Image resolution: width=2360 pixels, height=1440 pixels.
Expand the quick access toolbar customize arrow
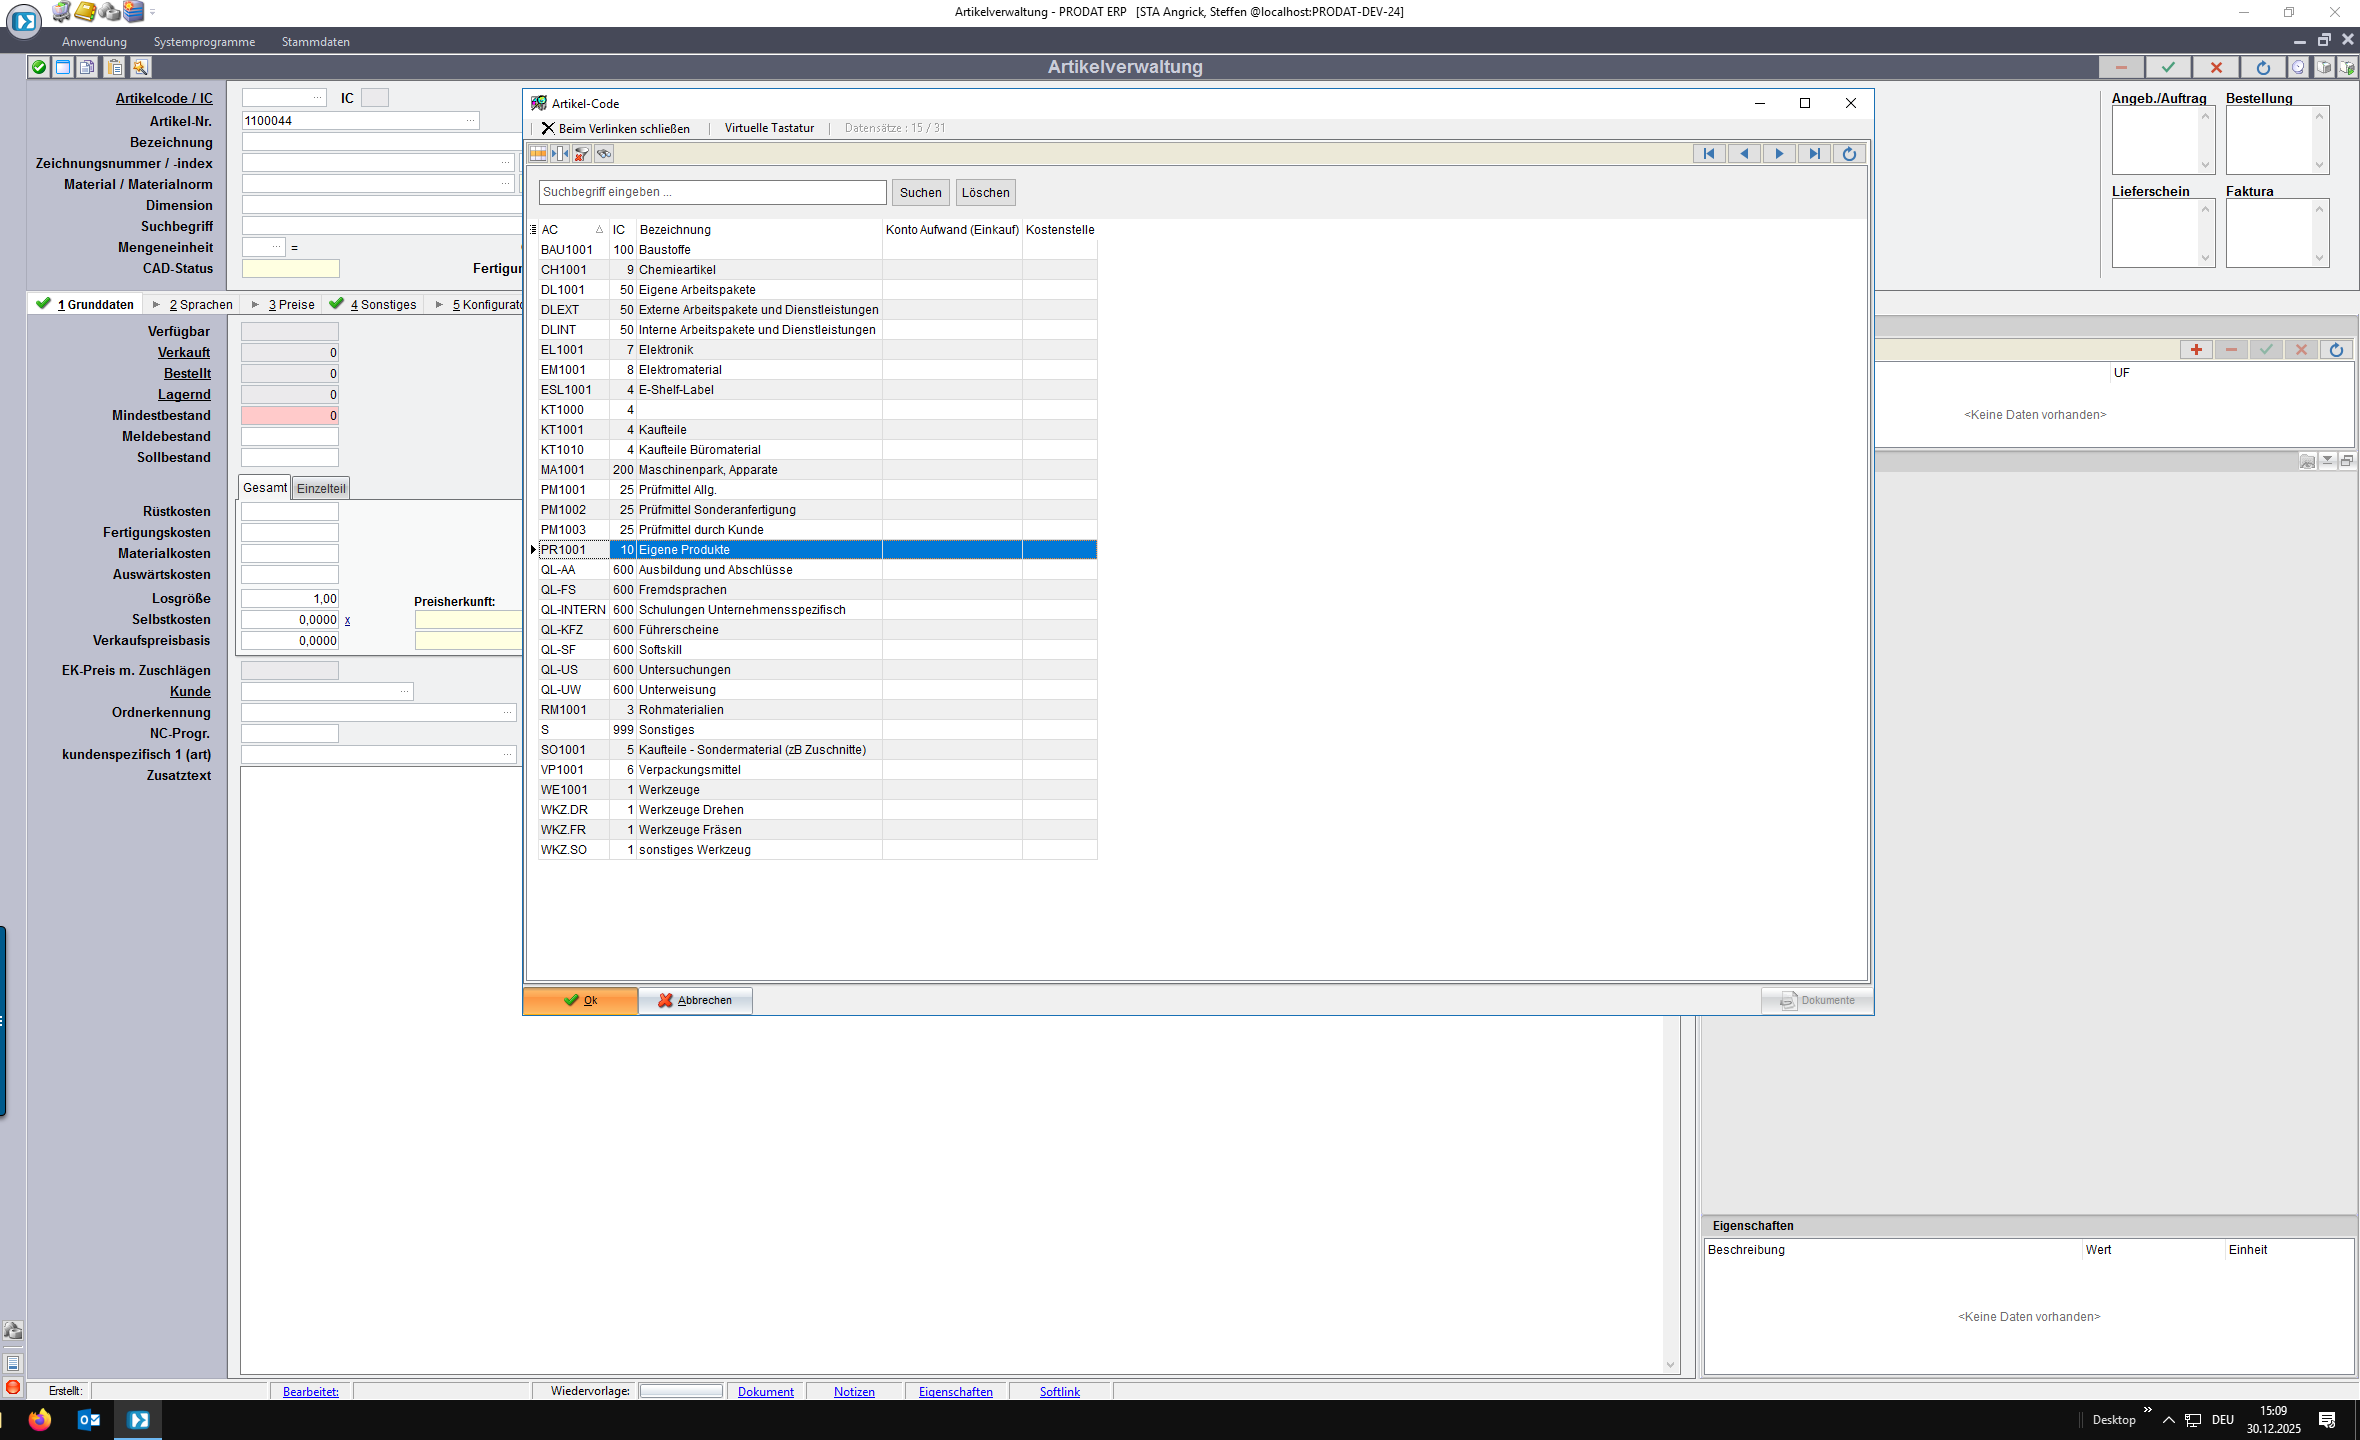point(153,13)
